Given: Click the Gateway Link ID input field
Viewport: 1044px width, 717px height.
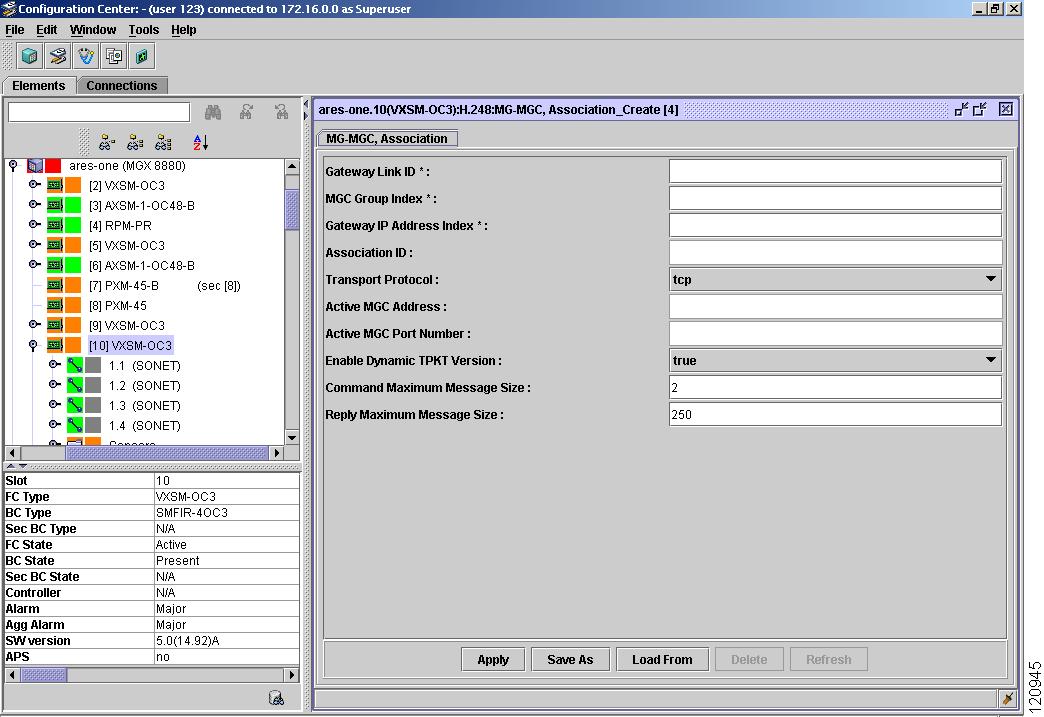Looking at the screenshot, I should tap(835, 171).
